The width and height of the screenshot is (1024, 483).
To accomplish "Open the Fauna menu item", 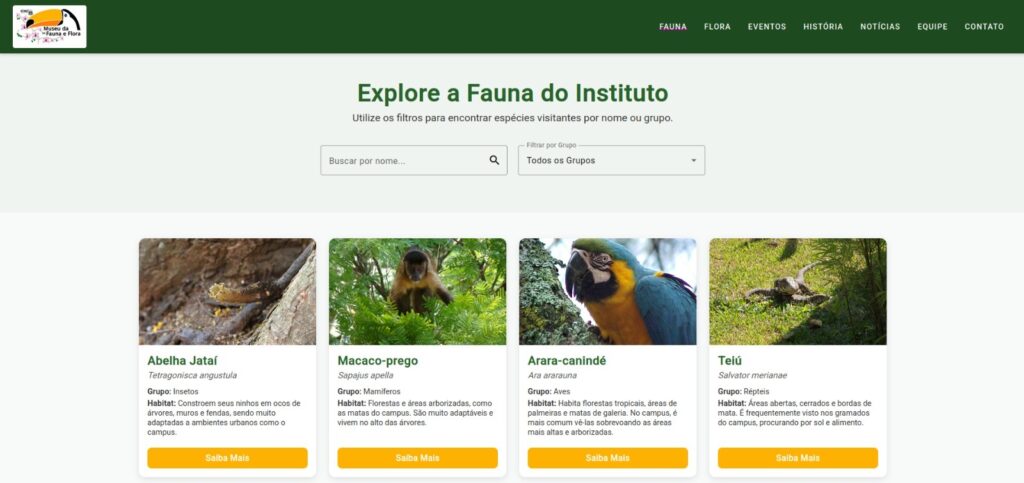I will pos(673,27).
